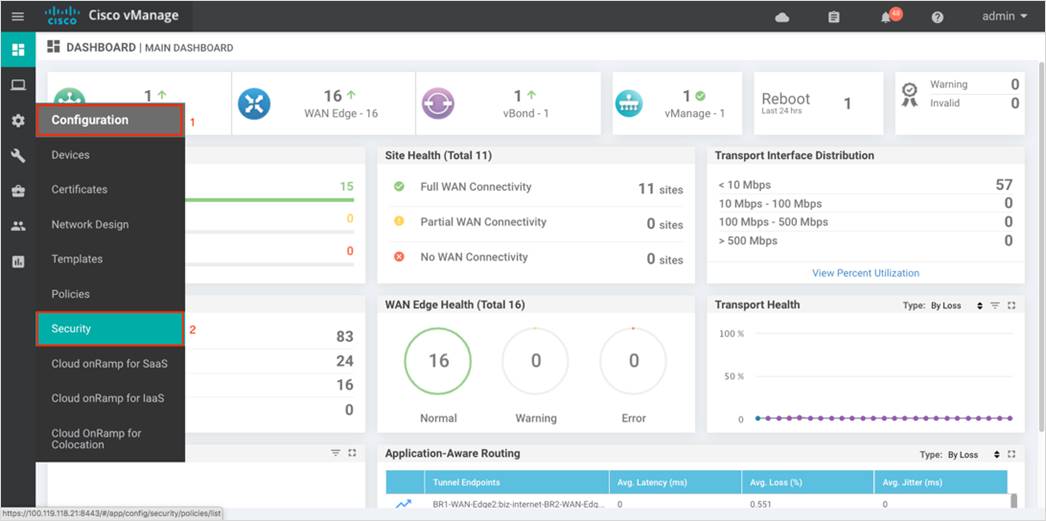The image size is (1046, 521).
Task: Sort by Avg. Latency (ms) column
Action: (x=675, y=482)
